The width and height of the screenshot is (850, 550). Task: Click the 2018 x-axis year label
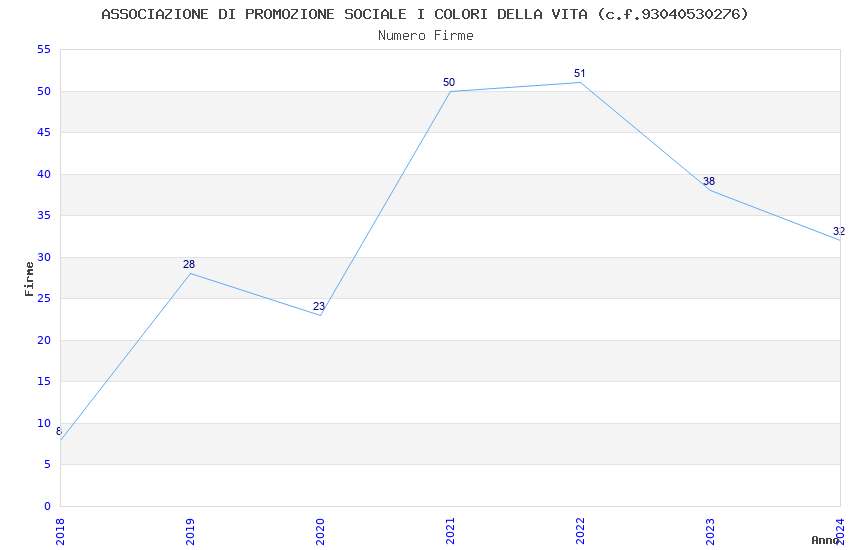60,530
